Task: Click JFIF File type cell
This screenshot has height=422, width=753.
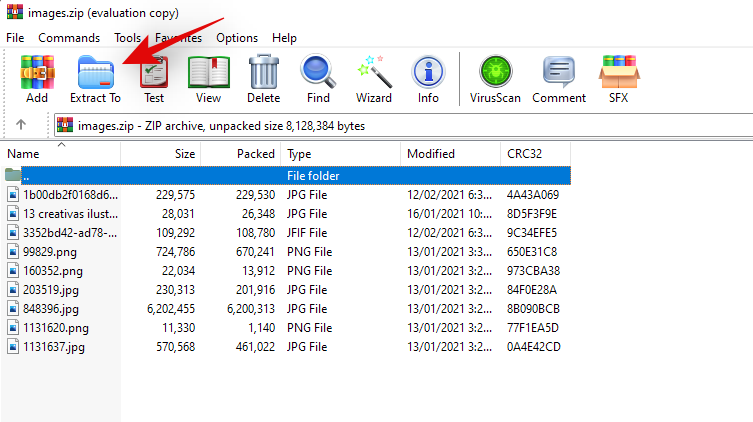Action: tap(307, 233)
